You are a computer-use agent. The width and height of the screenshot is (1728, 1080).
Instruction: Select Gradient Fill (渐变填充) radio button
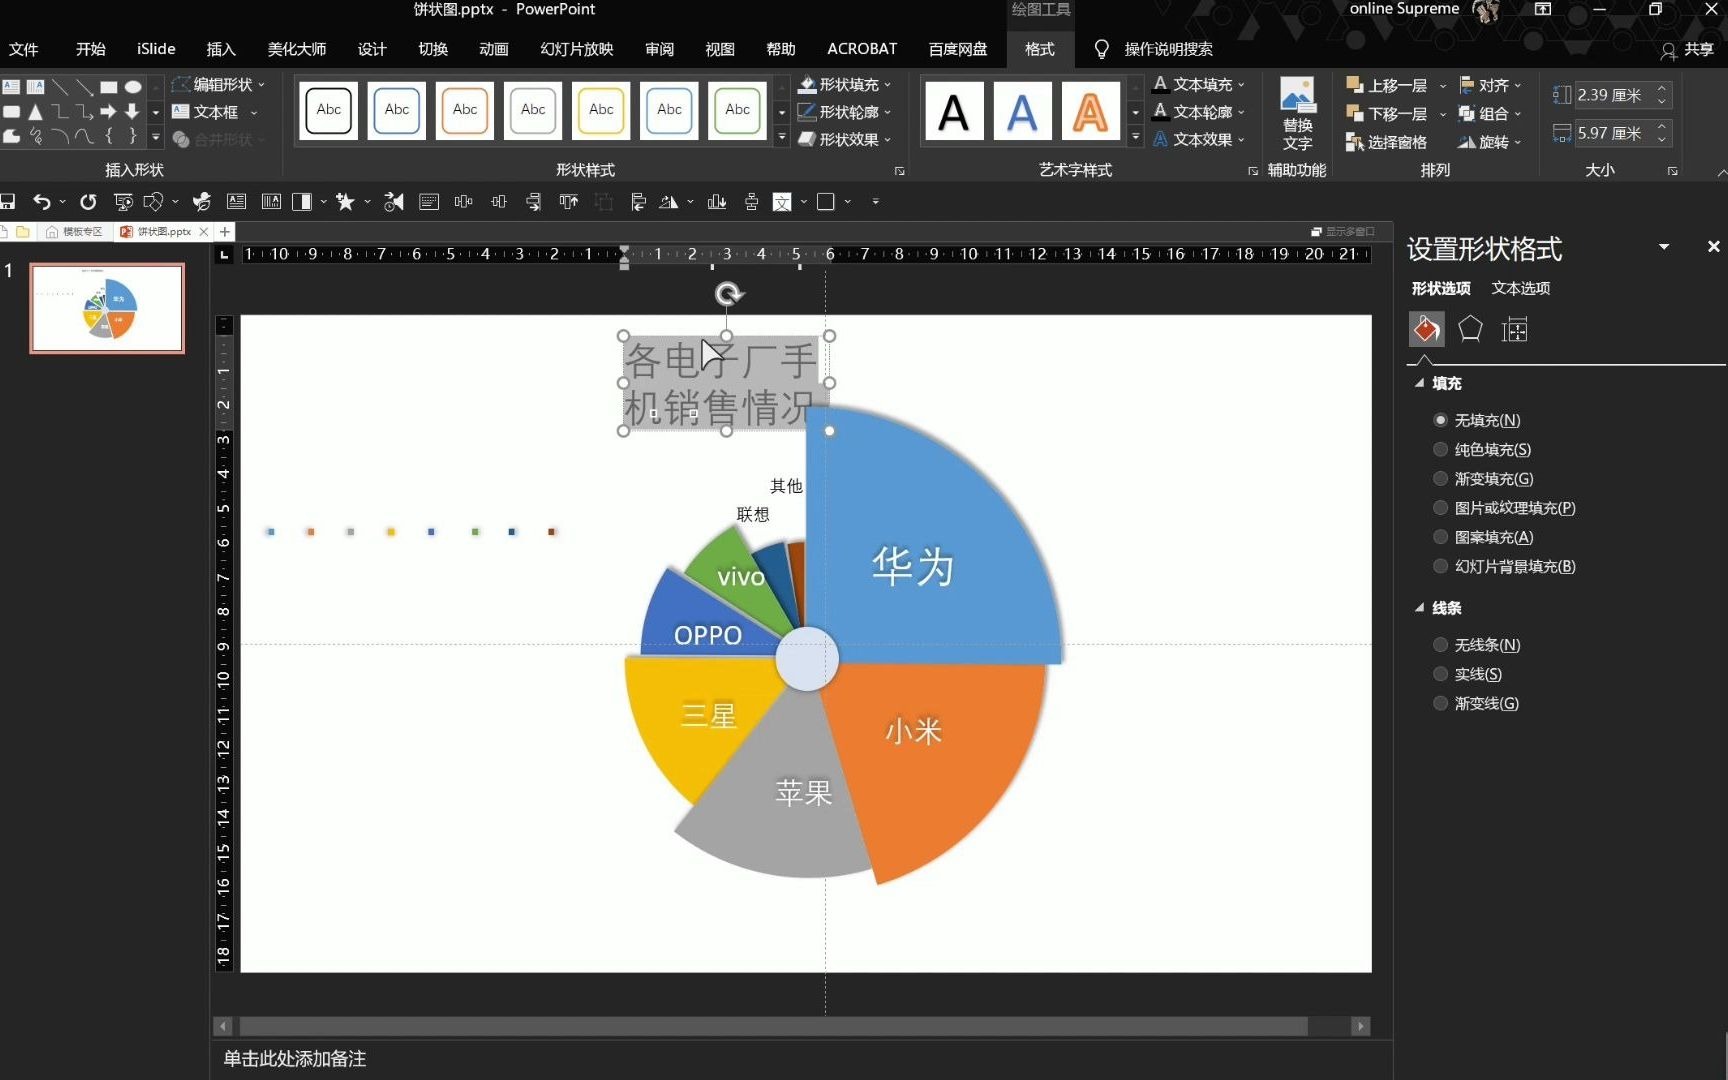1440,478
